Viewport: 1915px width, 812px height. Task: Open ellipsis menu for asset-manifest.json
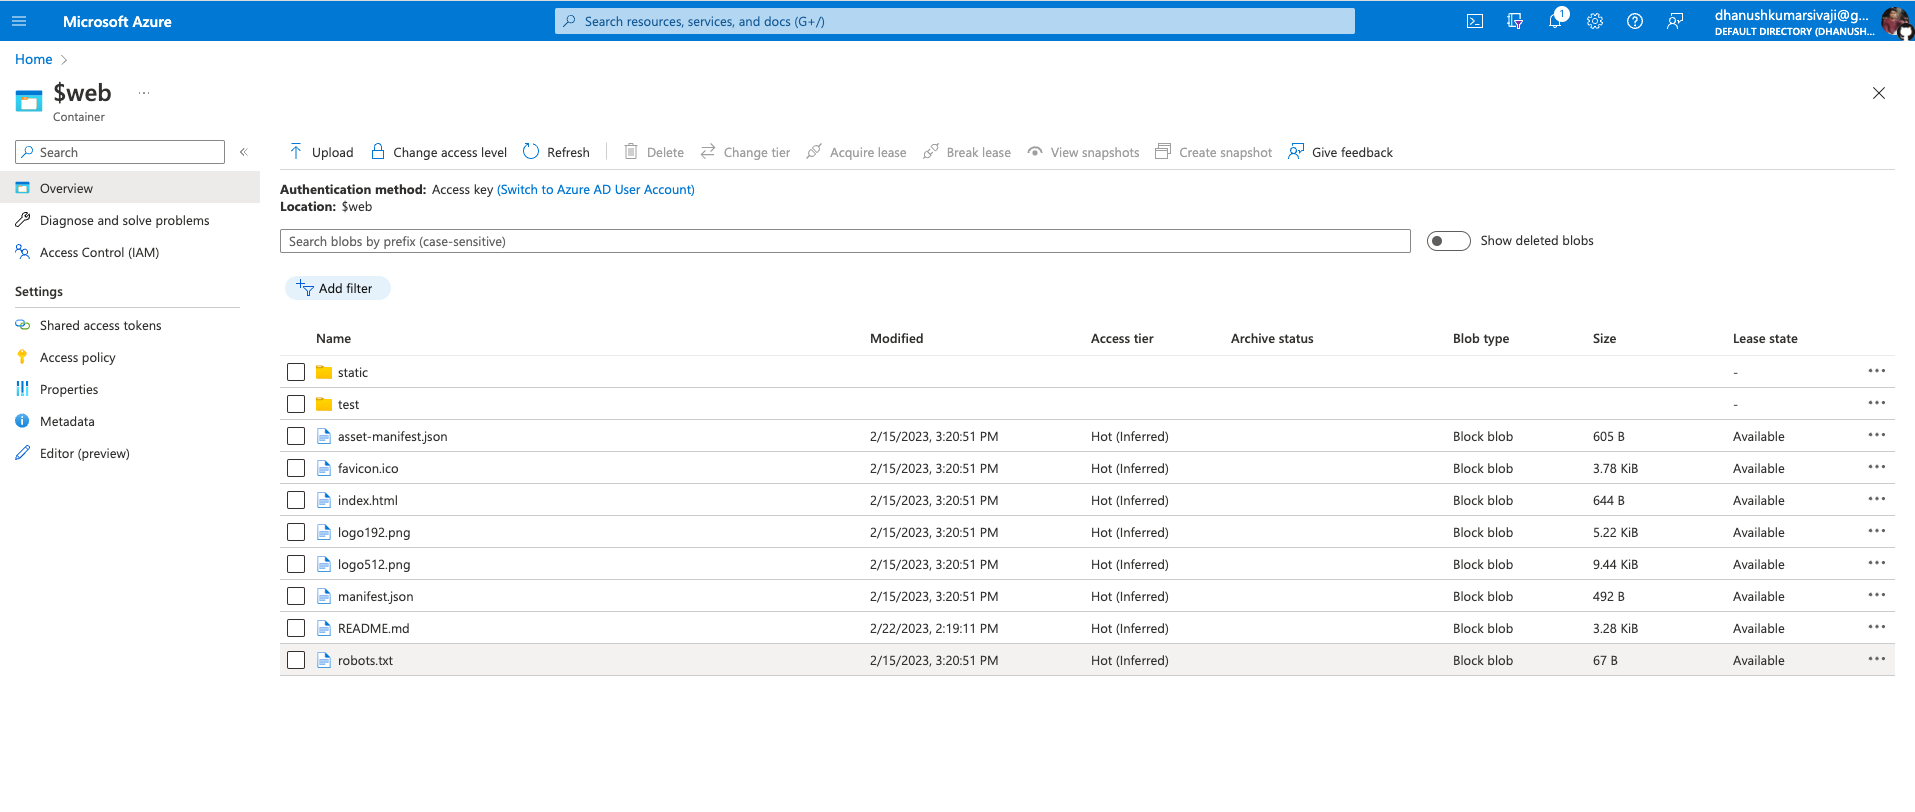click(1877, 435)
